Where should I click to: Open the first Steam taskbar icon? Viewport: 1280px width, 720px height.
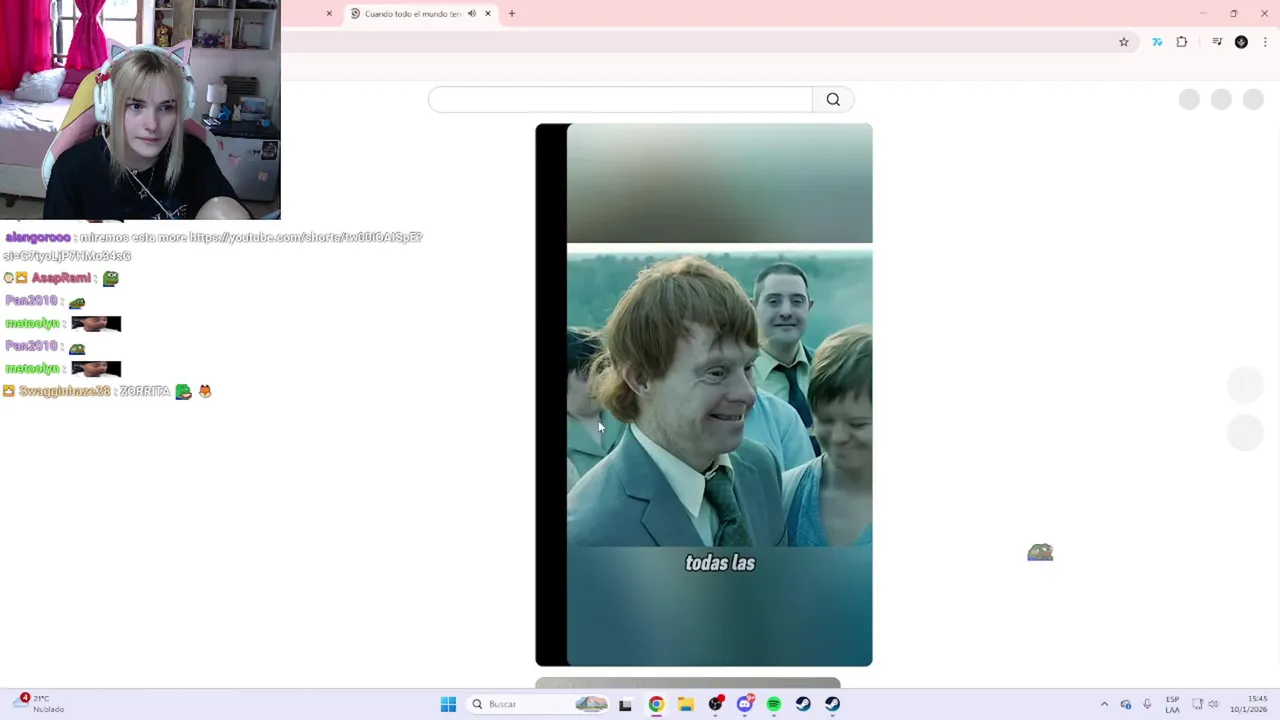(x=803, y=704)
